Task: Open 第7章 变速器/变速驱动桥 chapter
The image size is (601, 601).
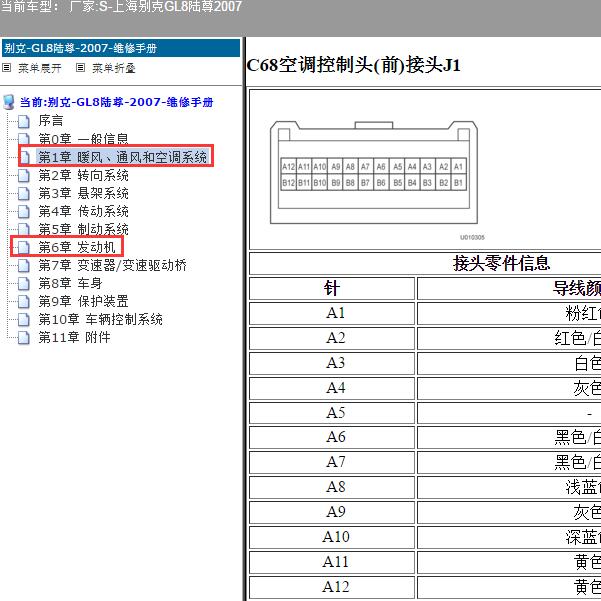Action: pyautogui.click(x=113, y=265)
